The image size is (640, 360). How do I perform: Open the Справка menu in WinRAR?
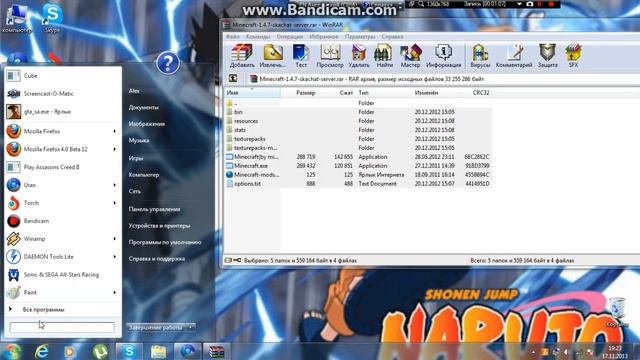(392, 37)
